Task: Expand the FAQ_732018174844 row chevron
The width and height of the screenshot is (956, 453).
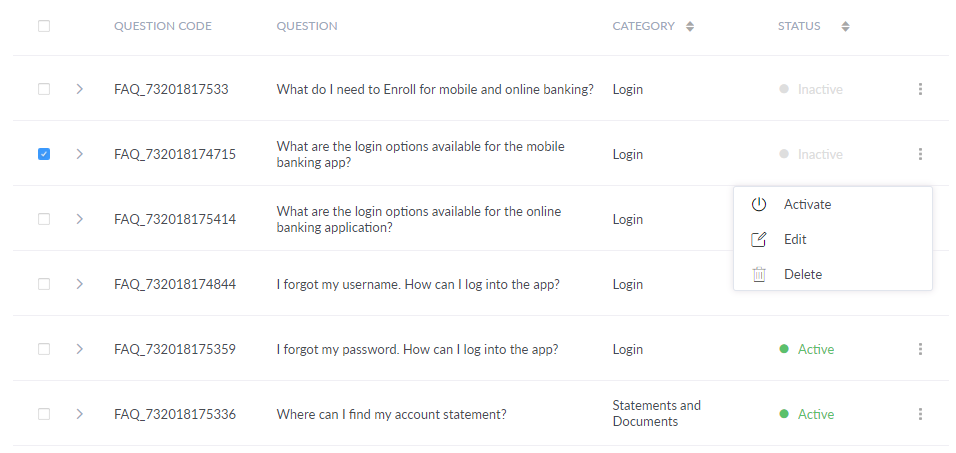Action: [x=79, y=284]
